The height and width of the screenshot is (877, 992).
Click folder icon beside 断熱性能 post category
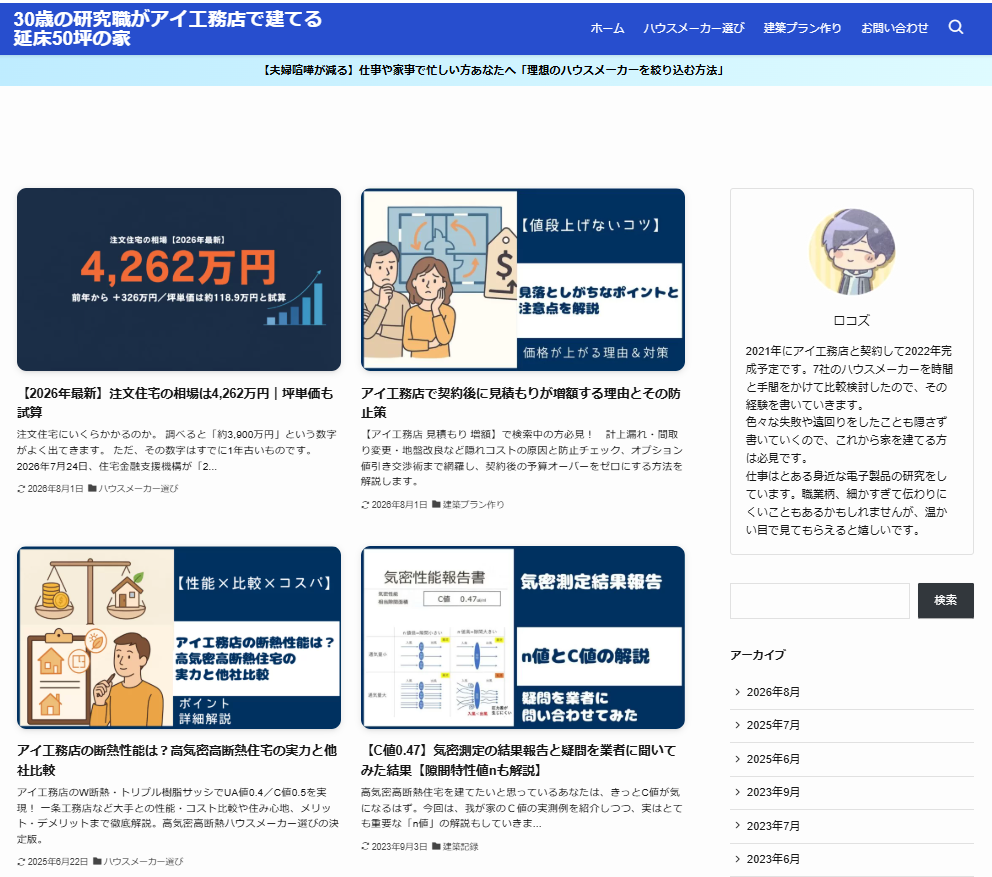97,861
